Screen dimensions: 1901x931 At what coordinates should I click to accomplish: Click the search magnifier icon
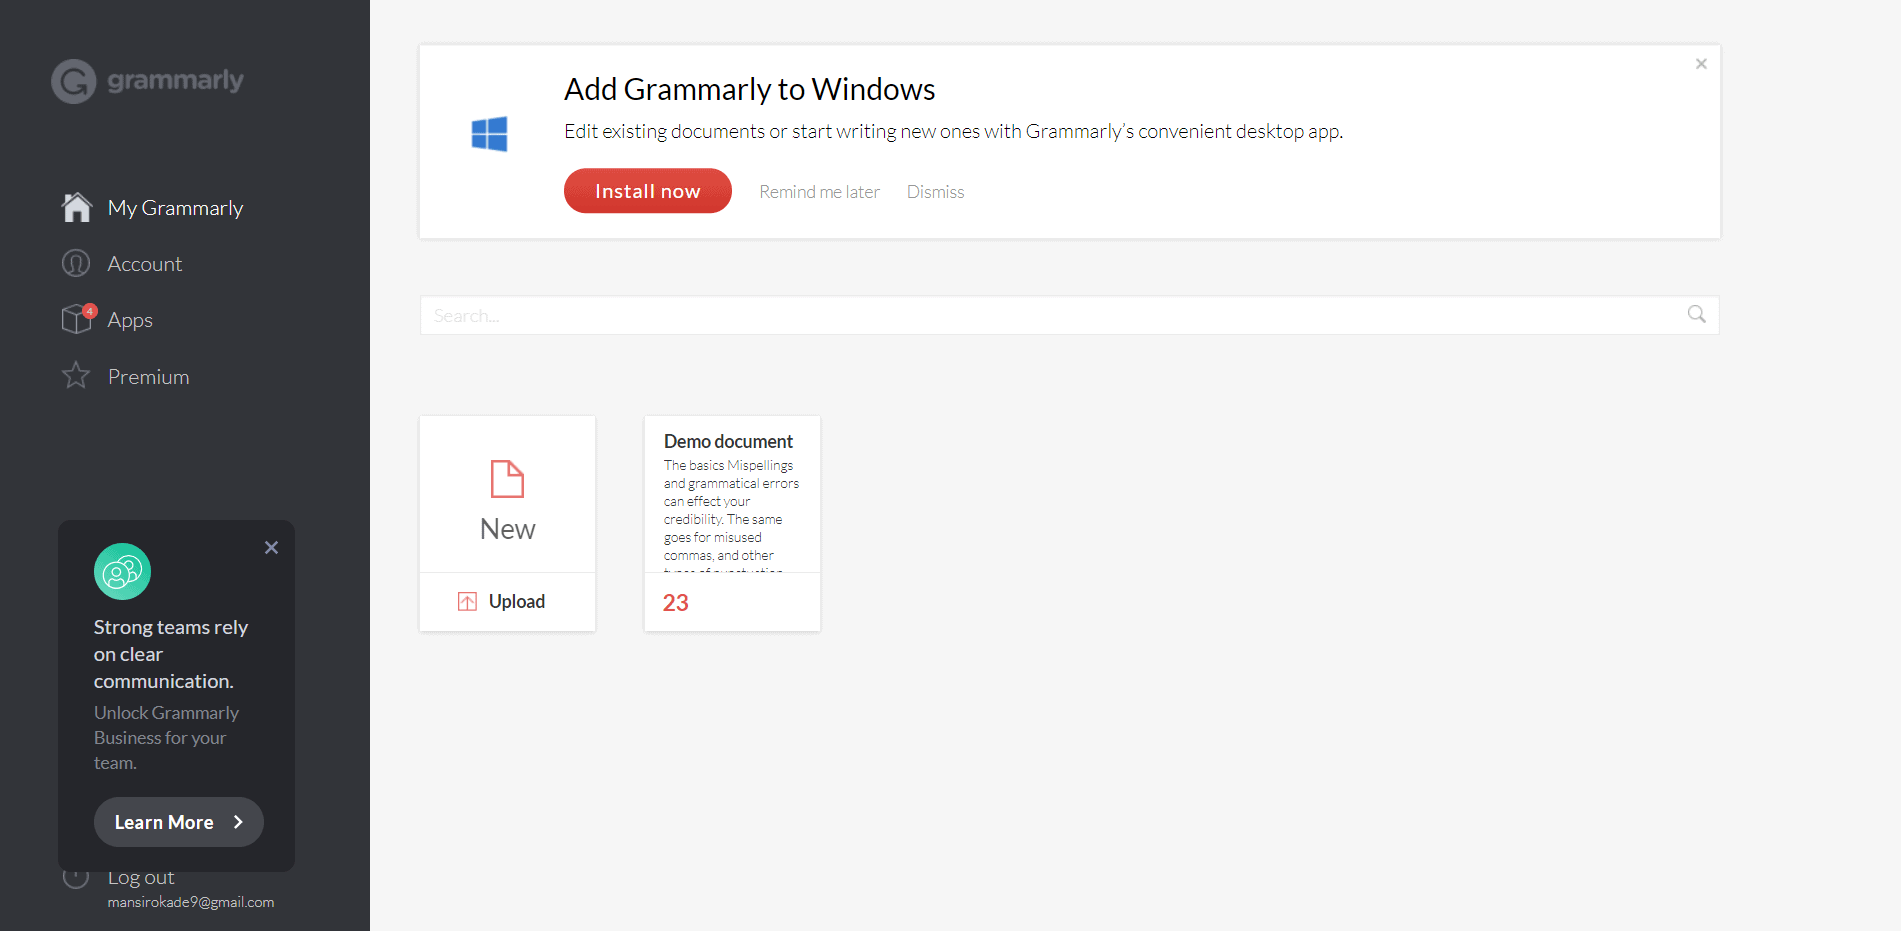click(1696, 315)
